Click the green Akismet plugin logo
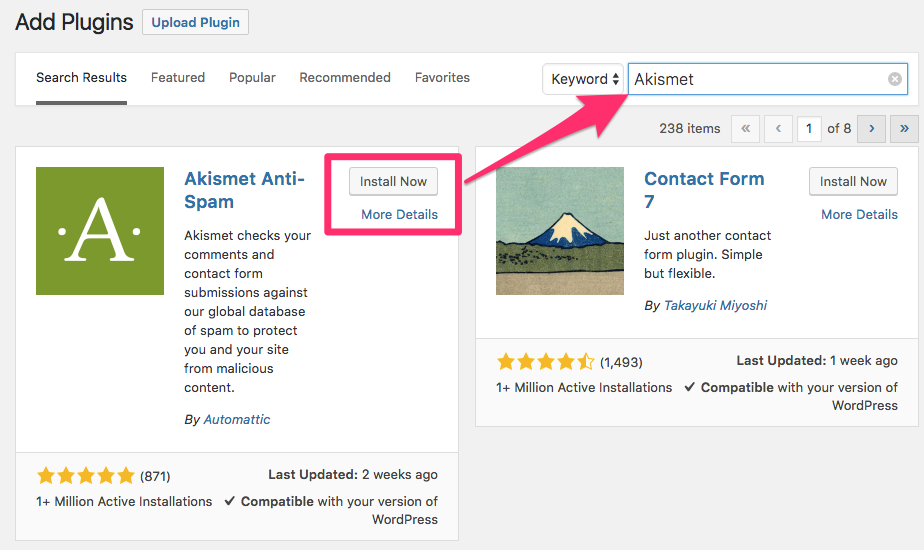This screenshot has width=924, height=550. coord(100,231)
